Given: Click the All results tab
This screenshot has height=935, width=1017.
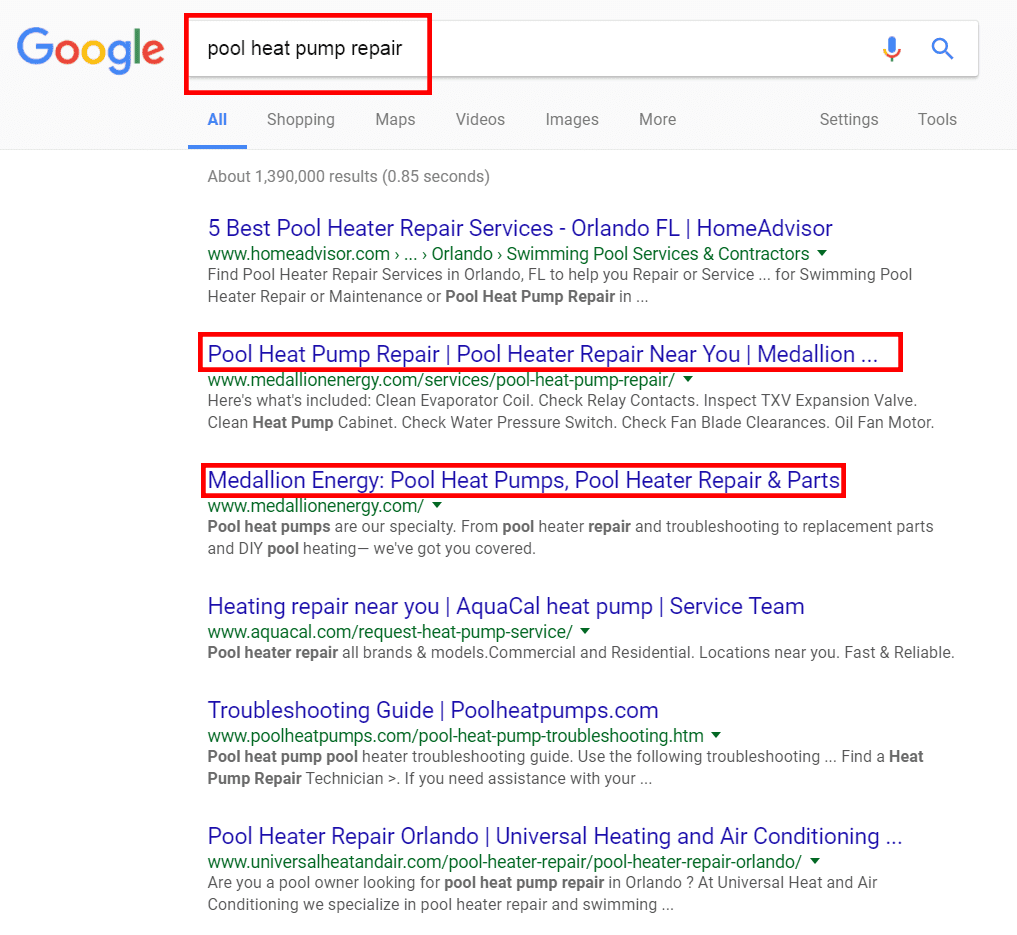Looking at the screenshot, I should (x=217, y=119).
